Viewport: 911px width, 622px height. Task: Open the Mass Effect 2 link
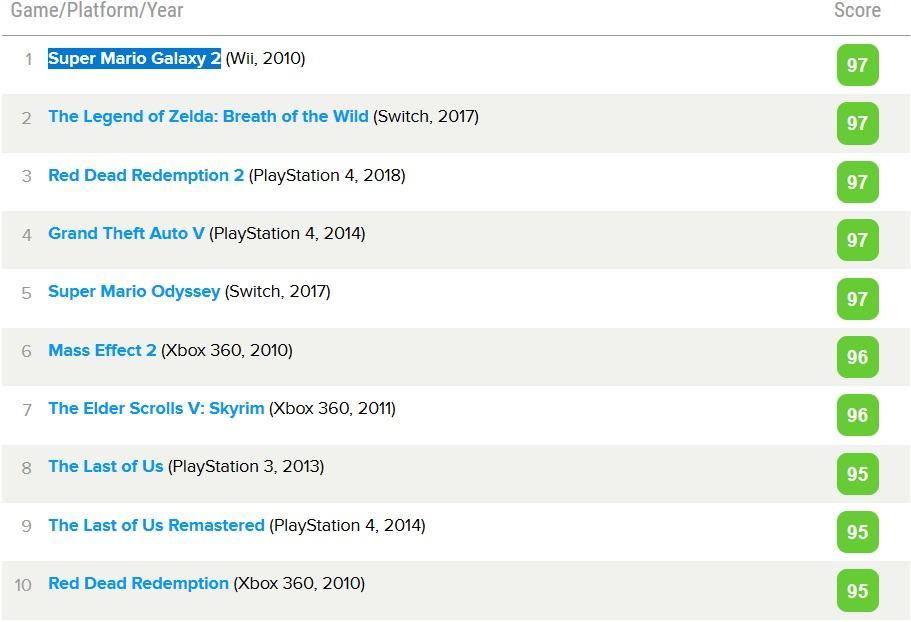102,350
